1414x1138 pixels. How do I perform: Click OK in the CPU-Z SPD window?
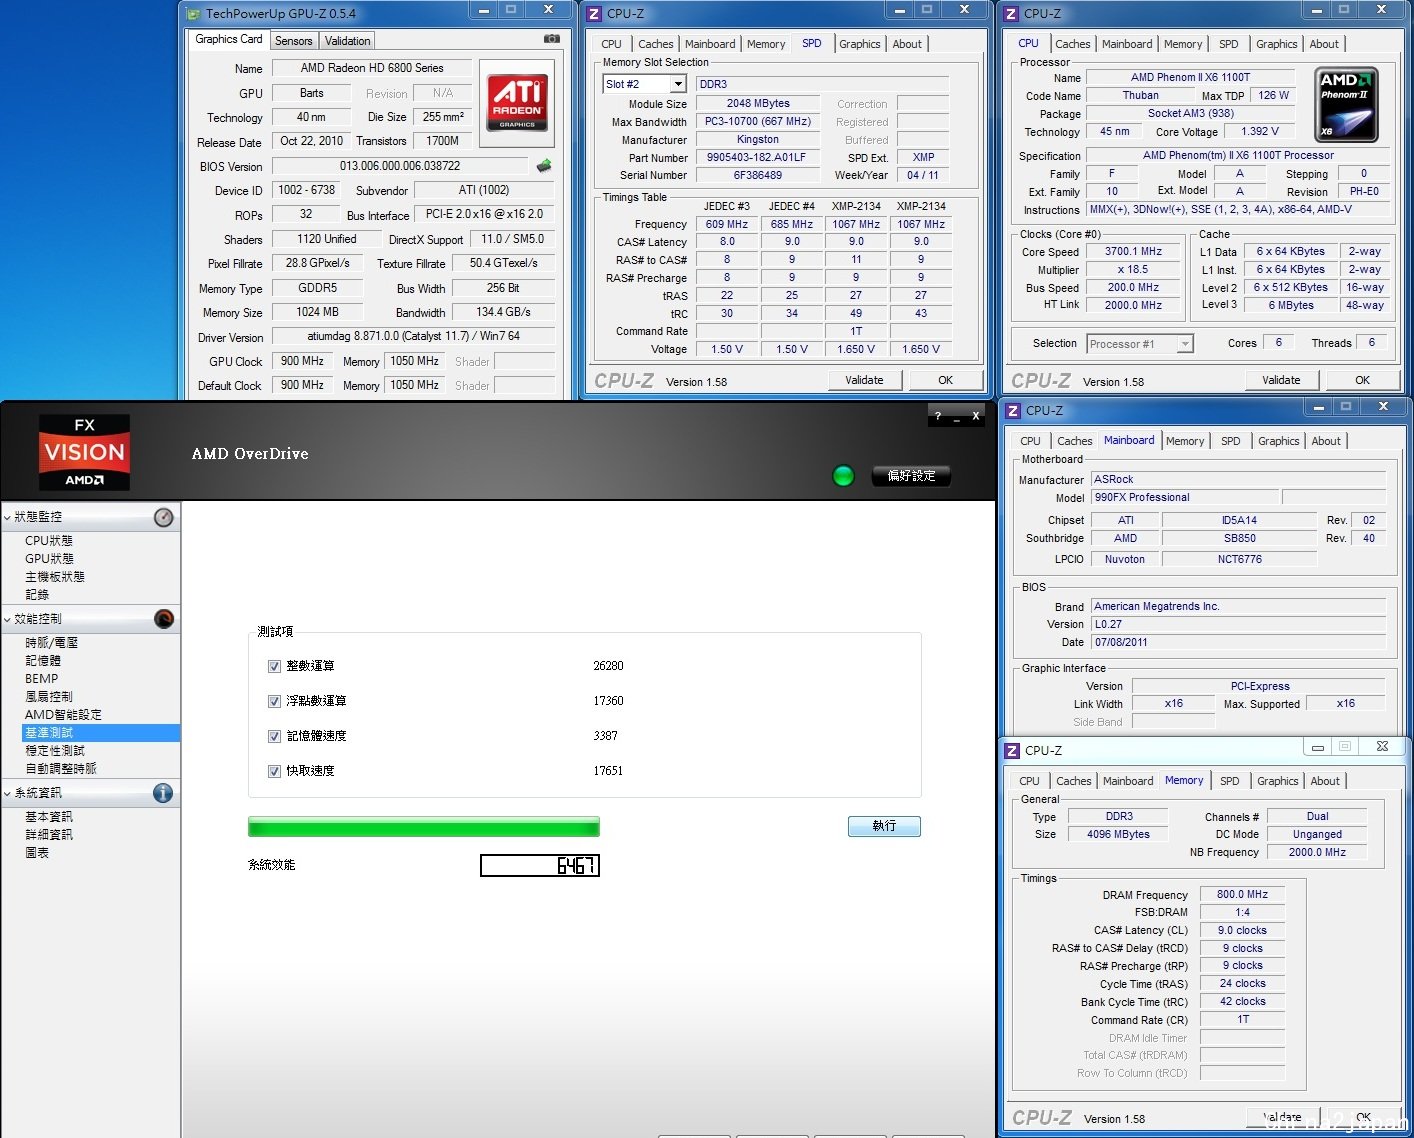point(945,380)
